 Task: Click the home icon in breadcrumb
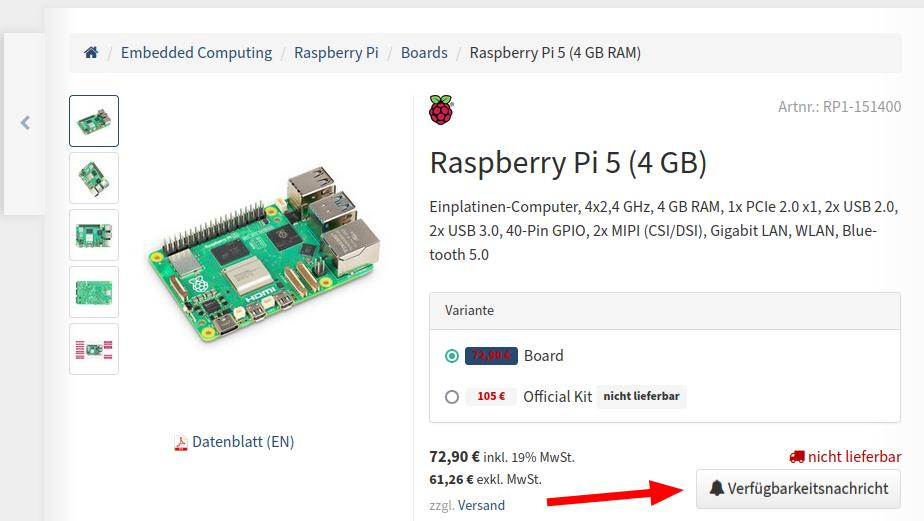click(91, 53)
